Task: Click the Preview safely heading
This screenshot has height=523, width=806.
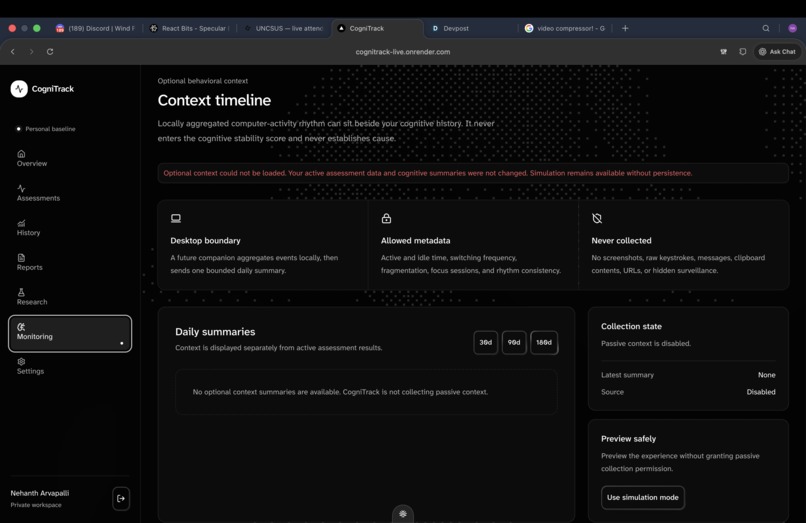Action: [628, 439]
